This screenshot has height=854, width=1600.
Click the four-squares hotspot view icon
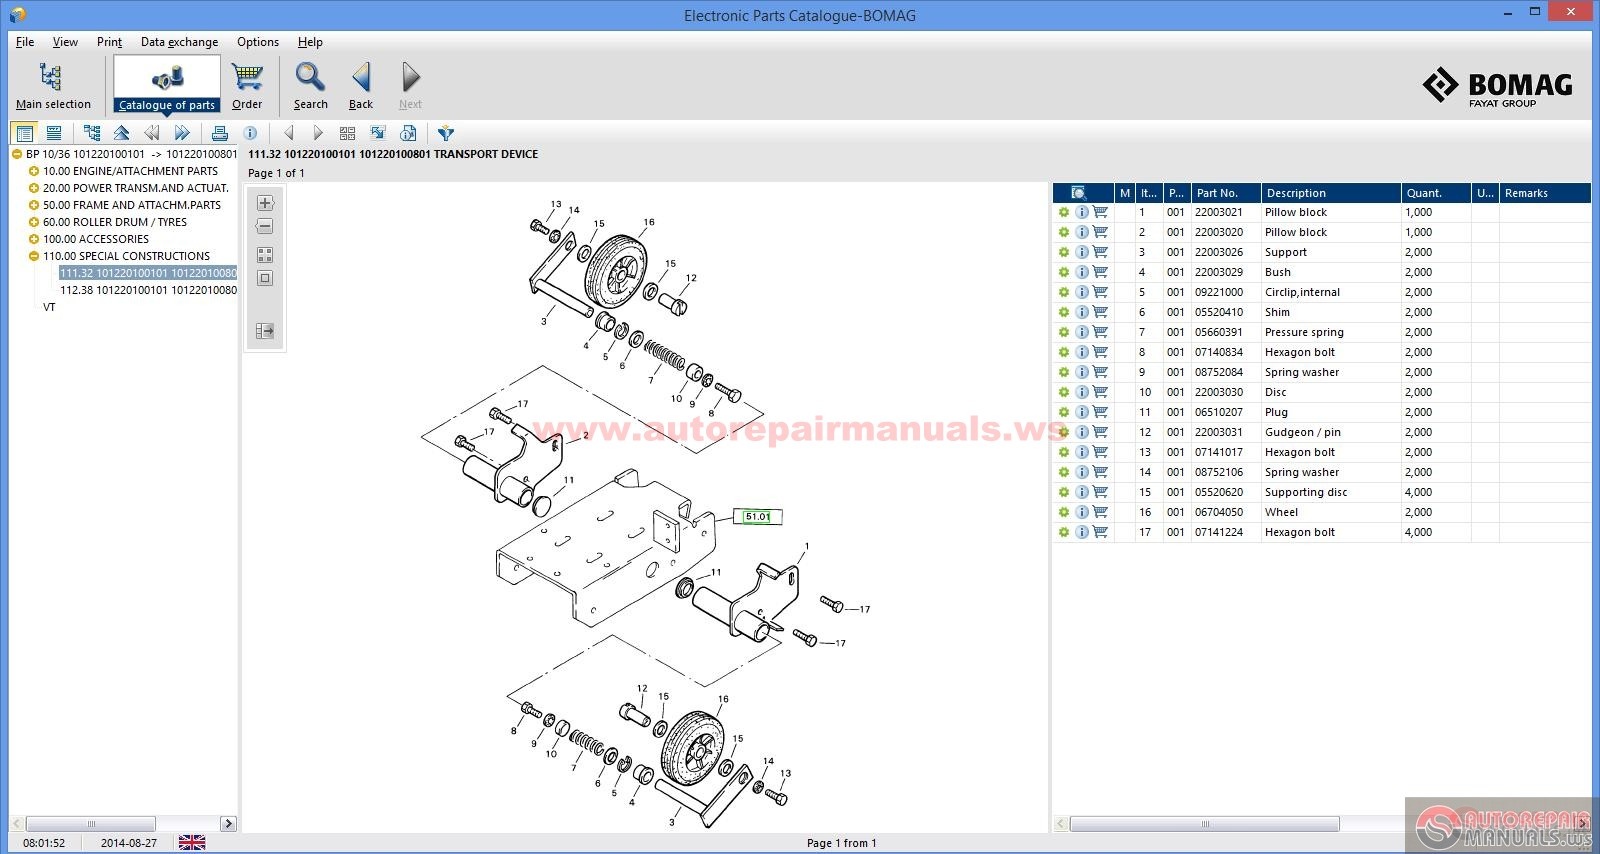265,255
